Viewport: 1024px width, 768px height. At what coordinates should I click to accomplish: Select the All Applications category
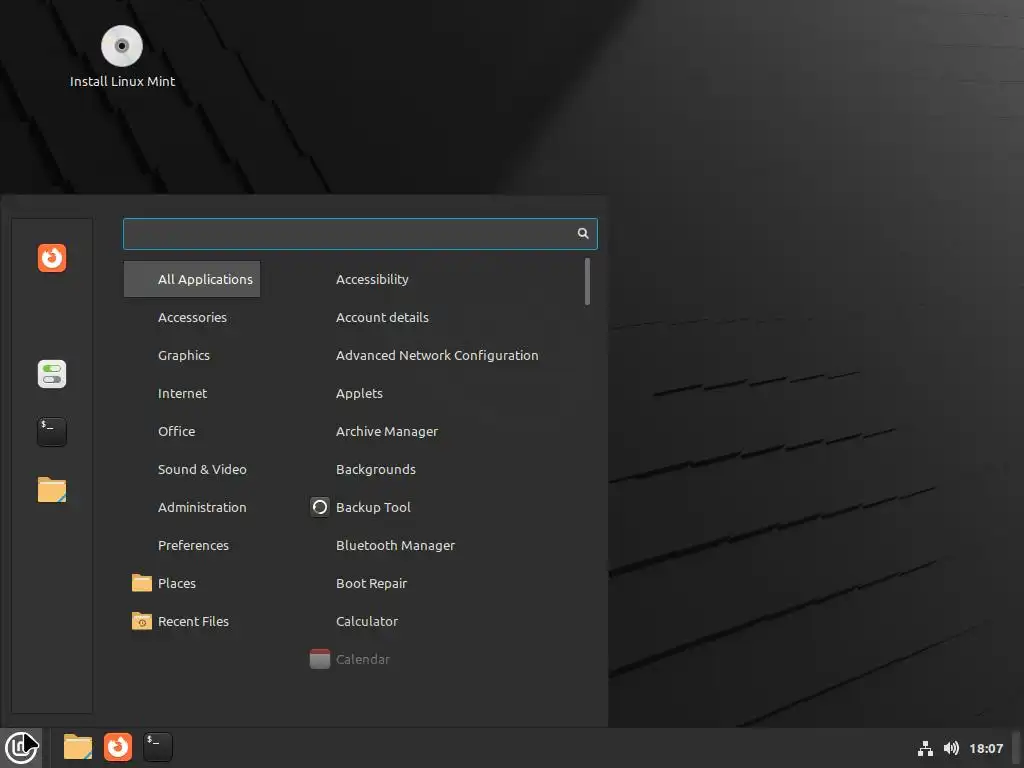click(192, 280)
